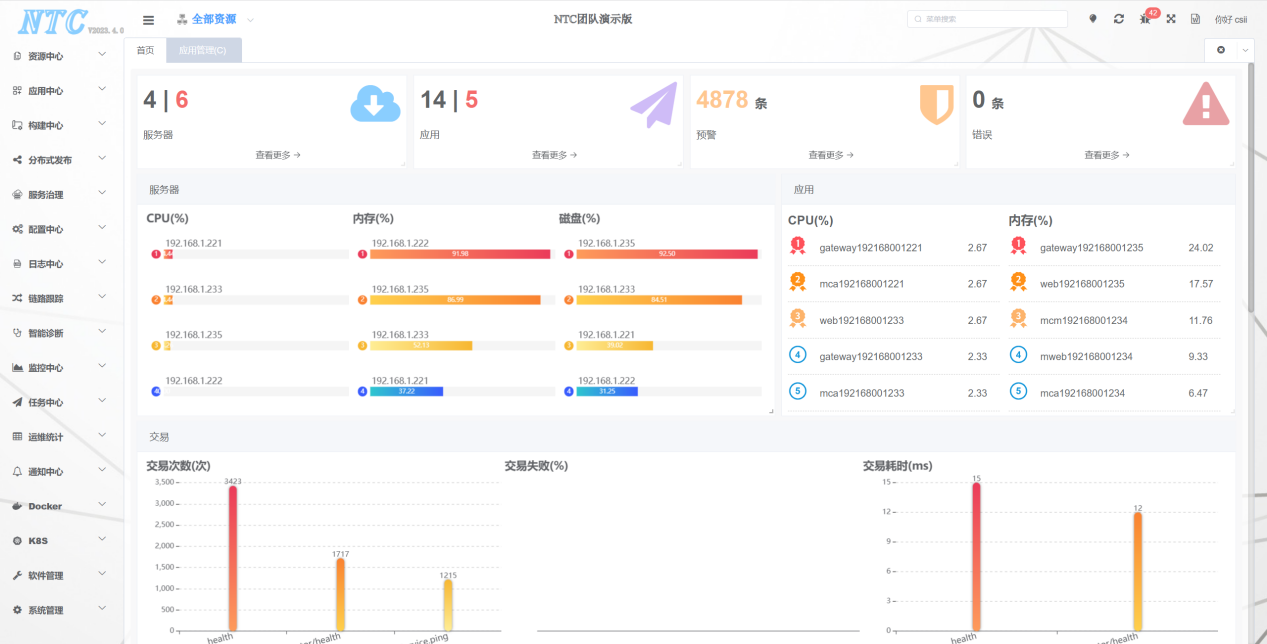Open the 全部资源 dropdown

[x=215, y=20]
